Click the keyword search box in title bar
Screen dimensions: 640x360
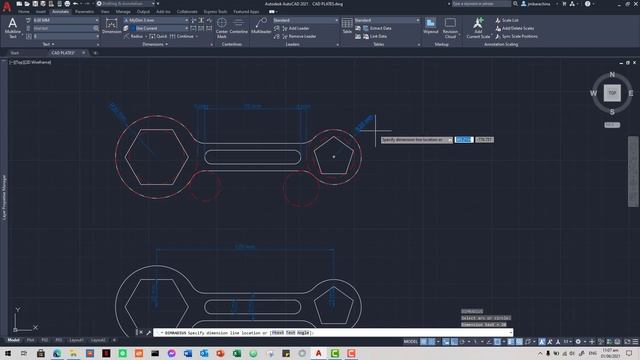pos(481,4)
